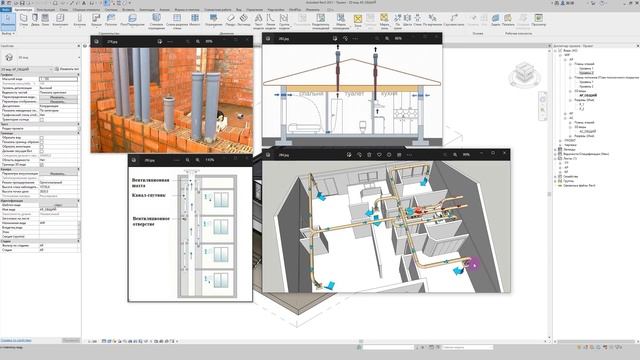Select the Door (Дверь) tool
The width and height of the screenshot is (640, 360).
[x=35, y=20]
